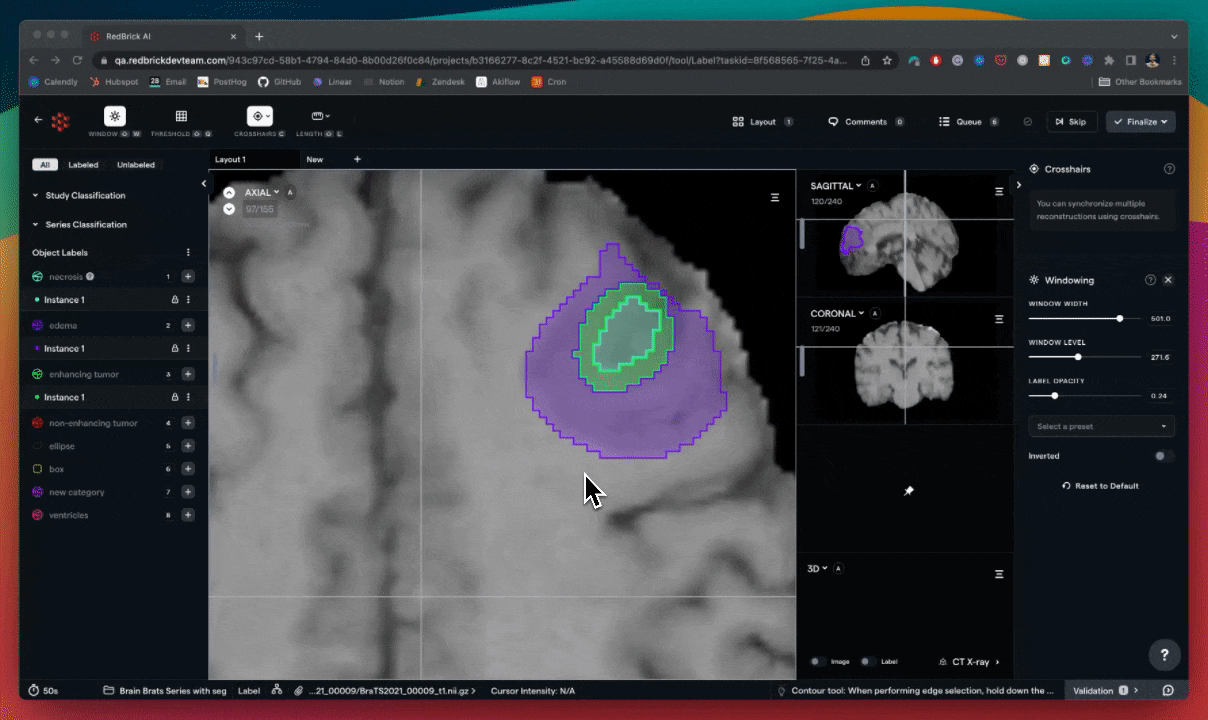Image resolution: width=1208 pixels, height=720 pixels.
Task: Select the Window level tool
Action: pos(115,117)
